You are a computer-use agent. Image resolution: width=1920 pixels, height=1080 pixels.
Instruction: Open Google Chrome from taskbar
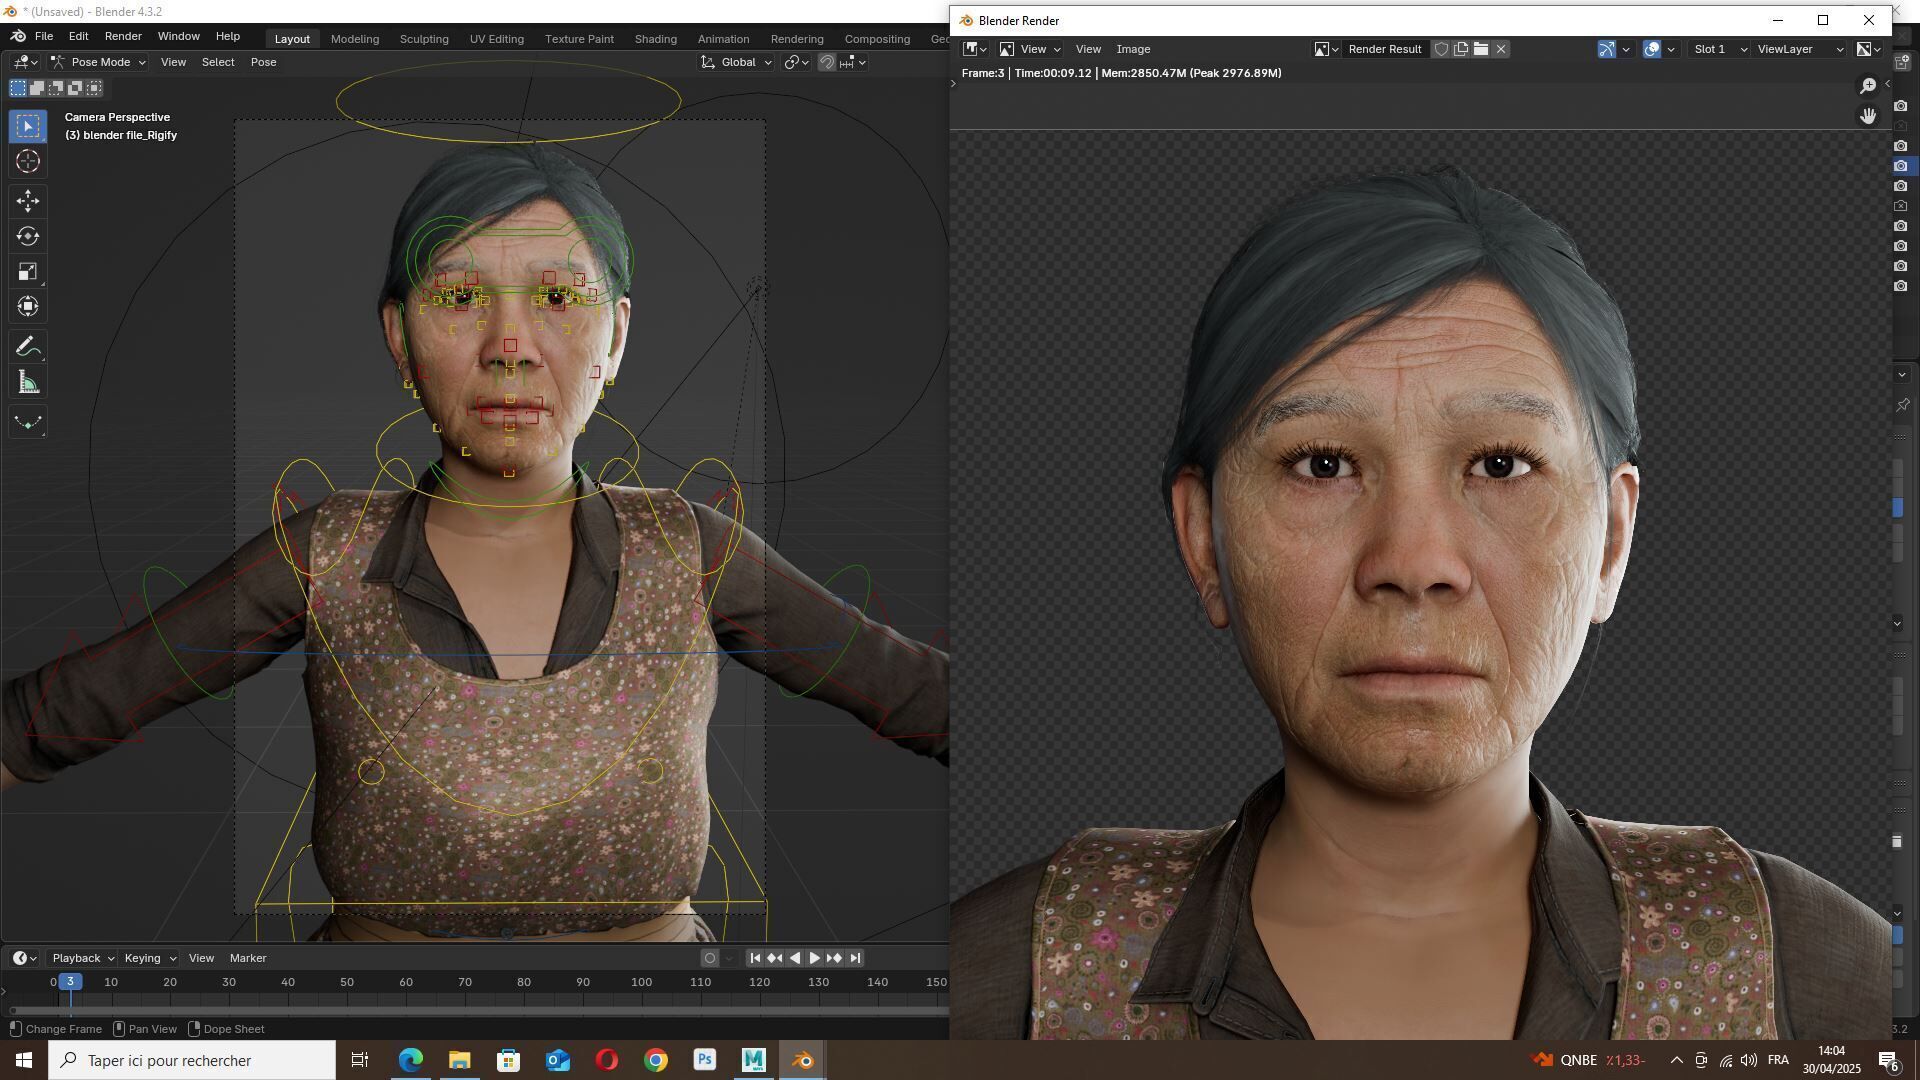click(656, 1060)
